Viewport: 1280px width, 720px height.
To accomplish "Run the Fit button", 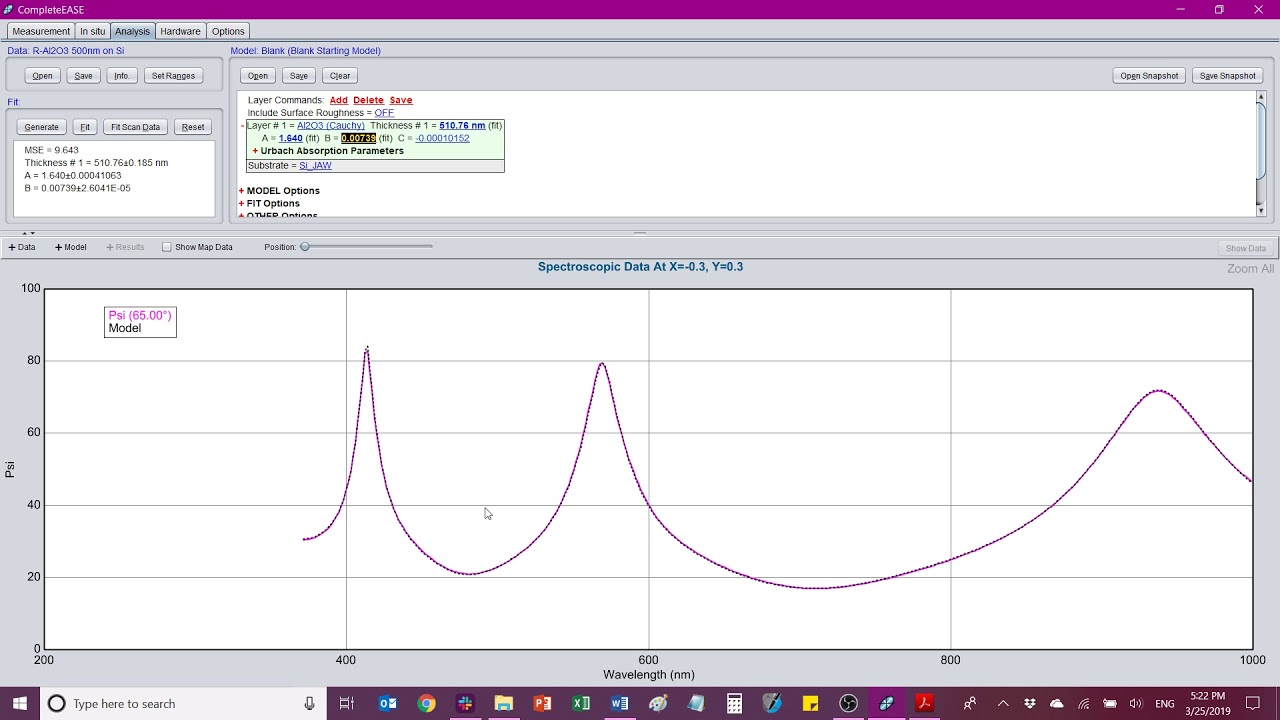I will [x=85, y=127].
